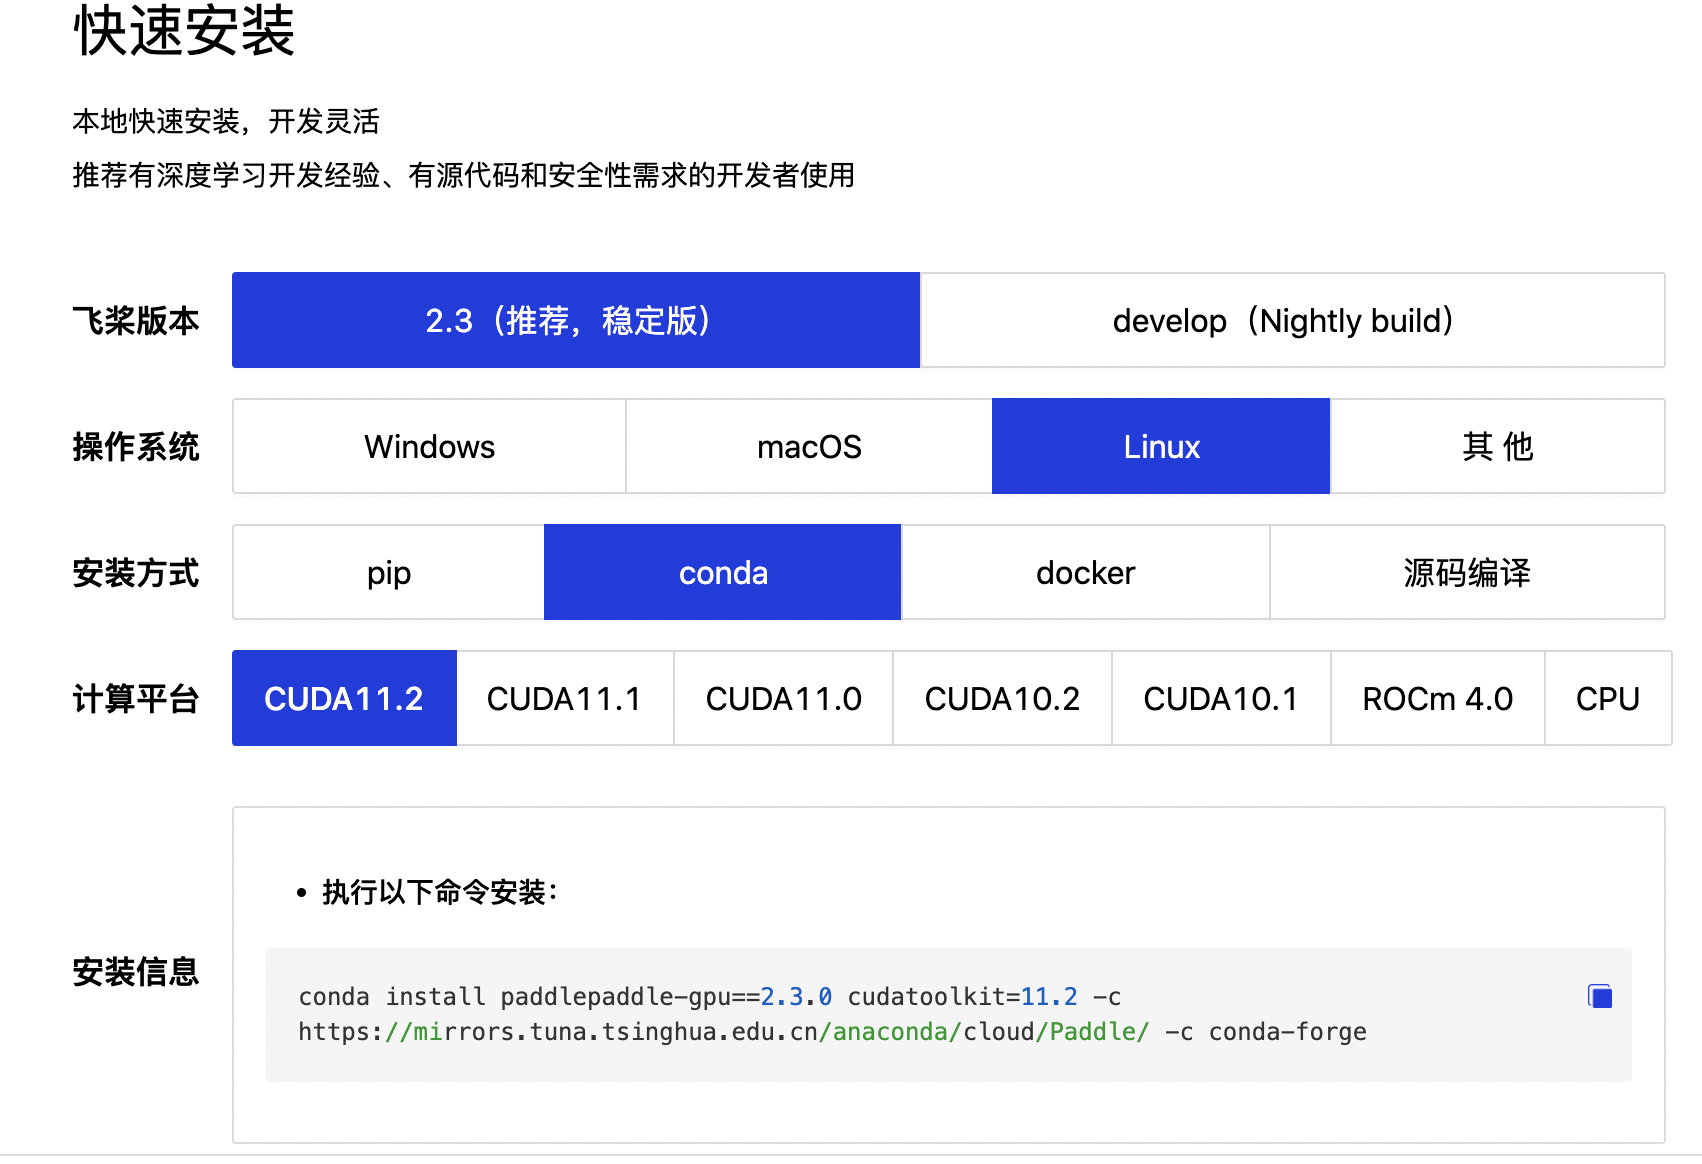Select CUDA11.0 compute platform

783,698
